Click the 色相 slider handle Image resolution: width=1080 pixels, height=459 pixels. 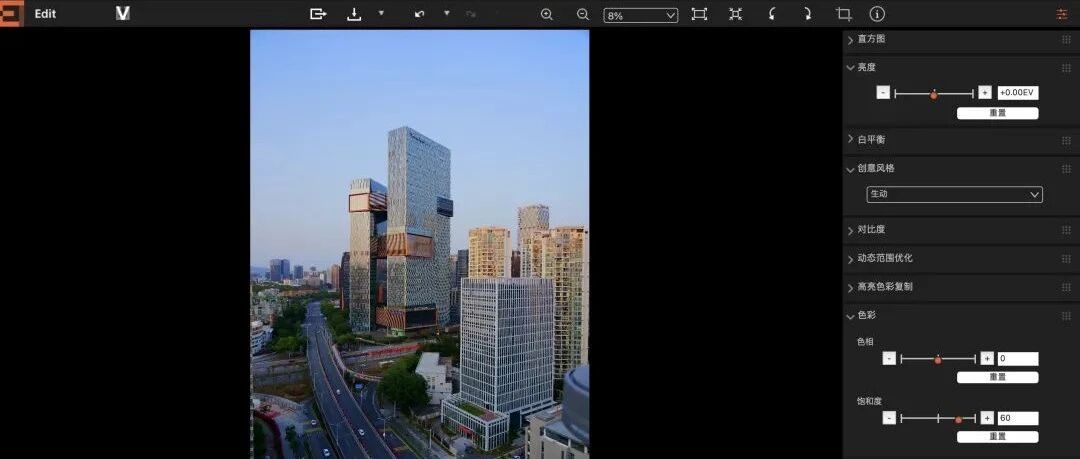[937, 359]
